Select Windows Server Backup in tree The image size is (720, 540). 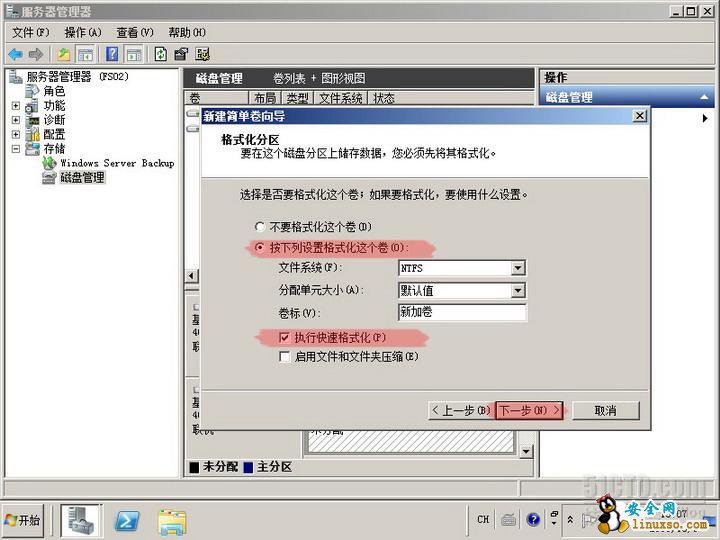[x=116, y=163]
